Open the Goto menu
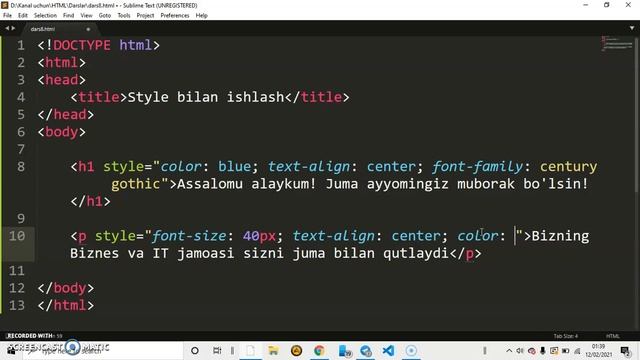Screen dimensions: 640x360 pos(105,16)
